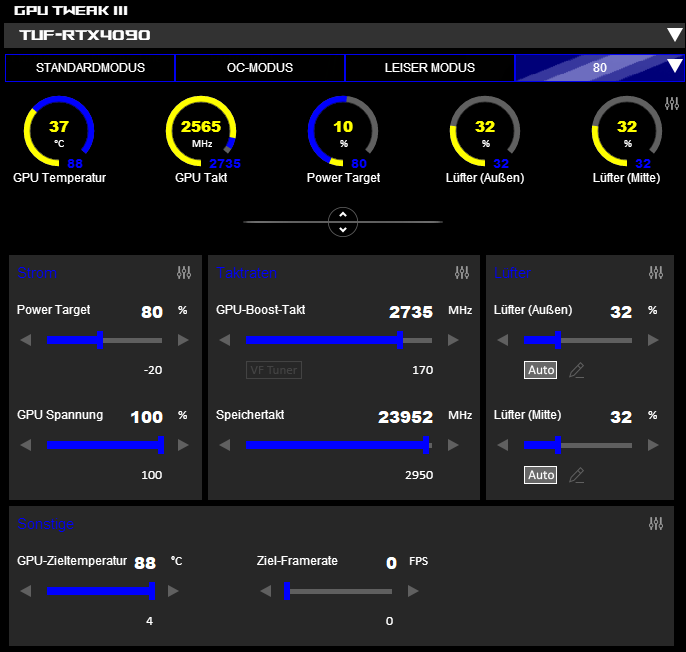Decrease GPU-Boost-Takt with left arrow
The height and width of the screenshot is (652, 686).
tap(225, 340)
